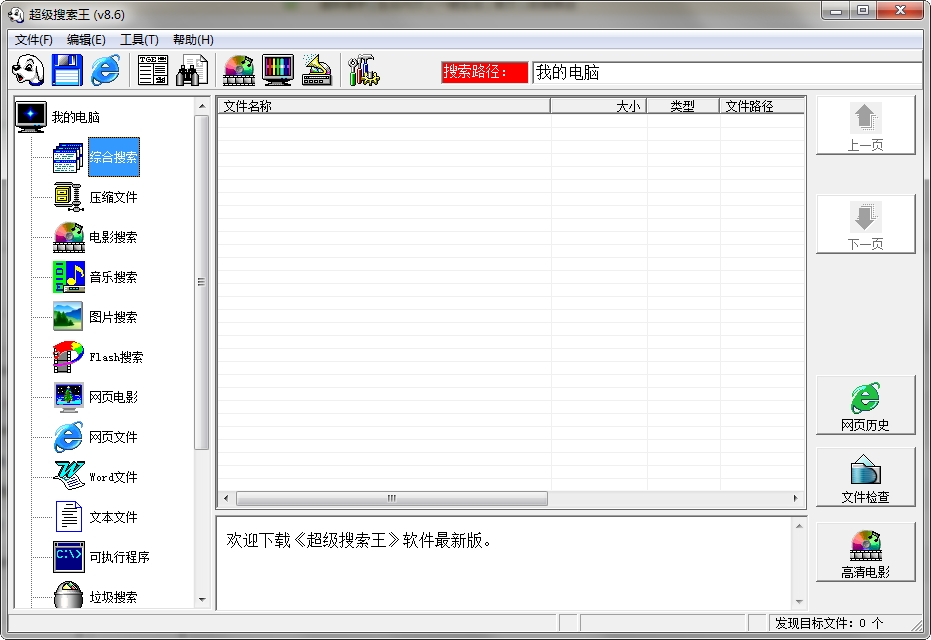The height and width of the screenshot is (640, 931).
Task: Click the 上一页 button
Action: point(865,123)
